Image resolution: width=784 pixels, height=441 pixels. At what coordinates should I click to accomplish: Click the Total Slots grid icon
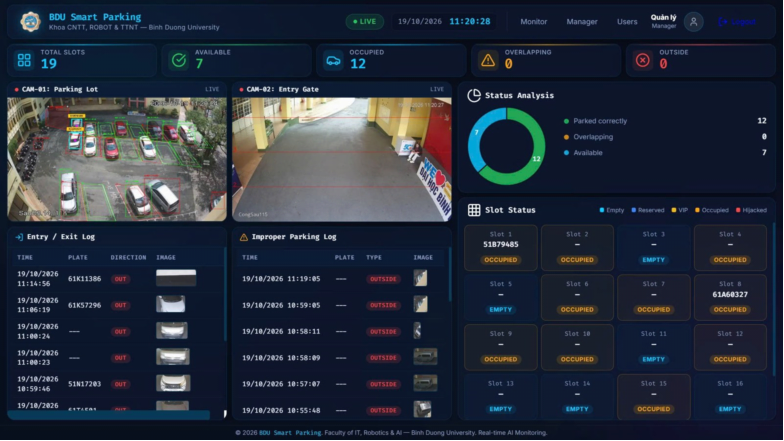click(x=24, y=60)
